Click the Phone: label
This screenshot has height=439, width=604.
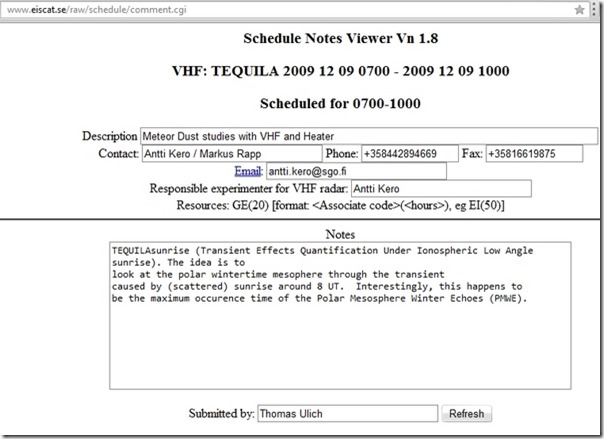pos(342,153)
